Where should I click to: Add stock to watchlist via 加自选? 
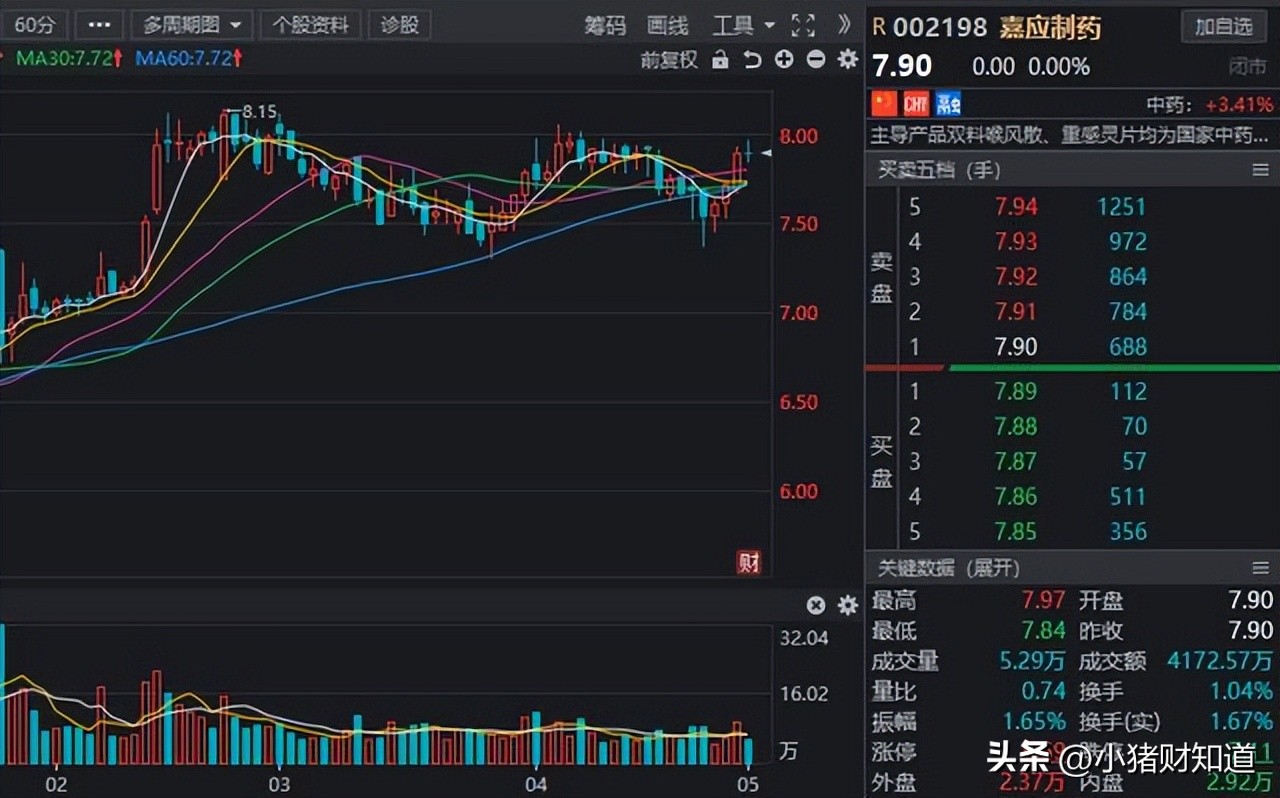[1224, 27]
